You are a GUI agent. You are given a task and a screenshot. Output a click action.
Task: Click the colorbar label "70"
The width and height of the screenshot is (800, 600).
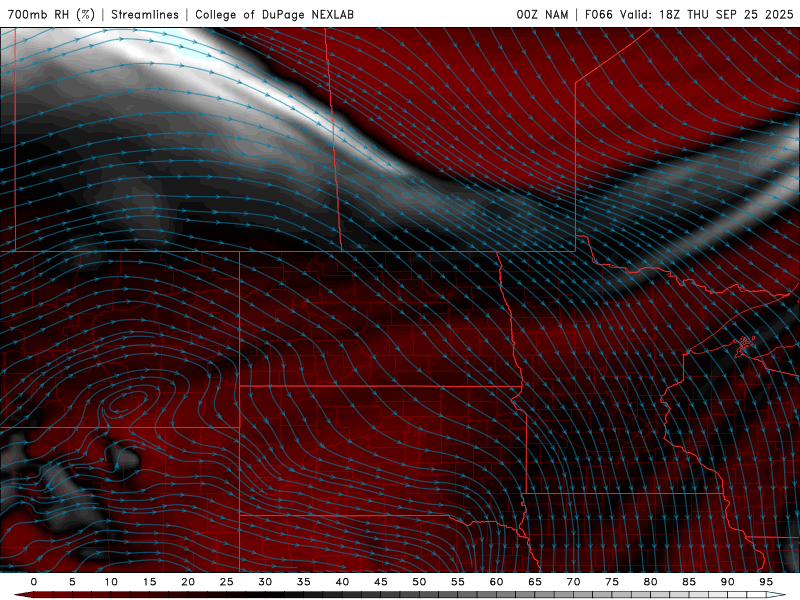(573, 582)
